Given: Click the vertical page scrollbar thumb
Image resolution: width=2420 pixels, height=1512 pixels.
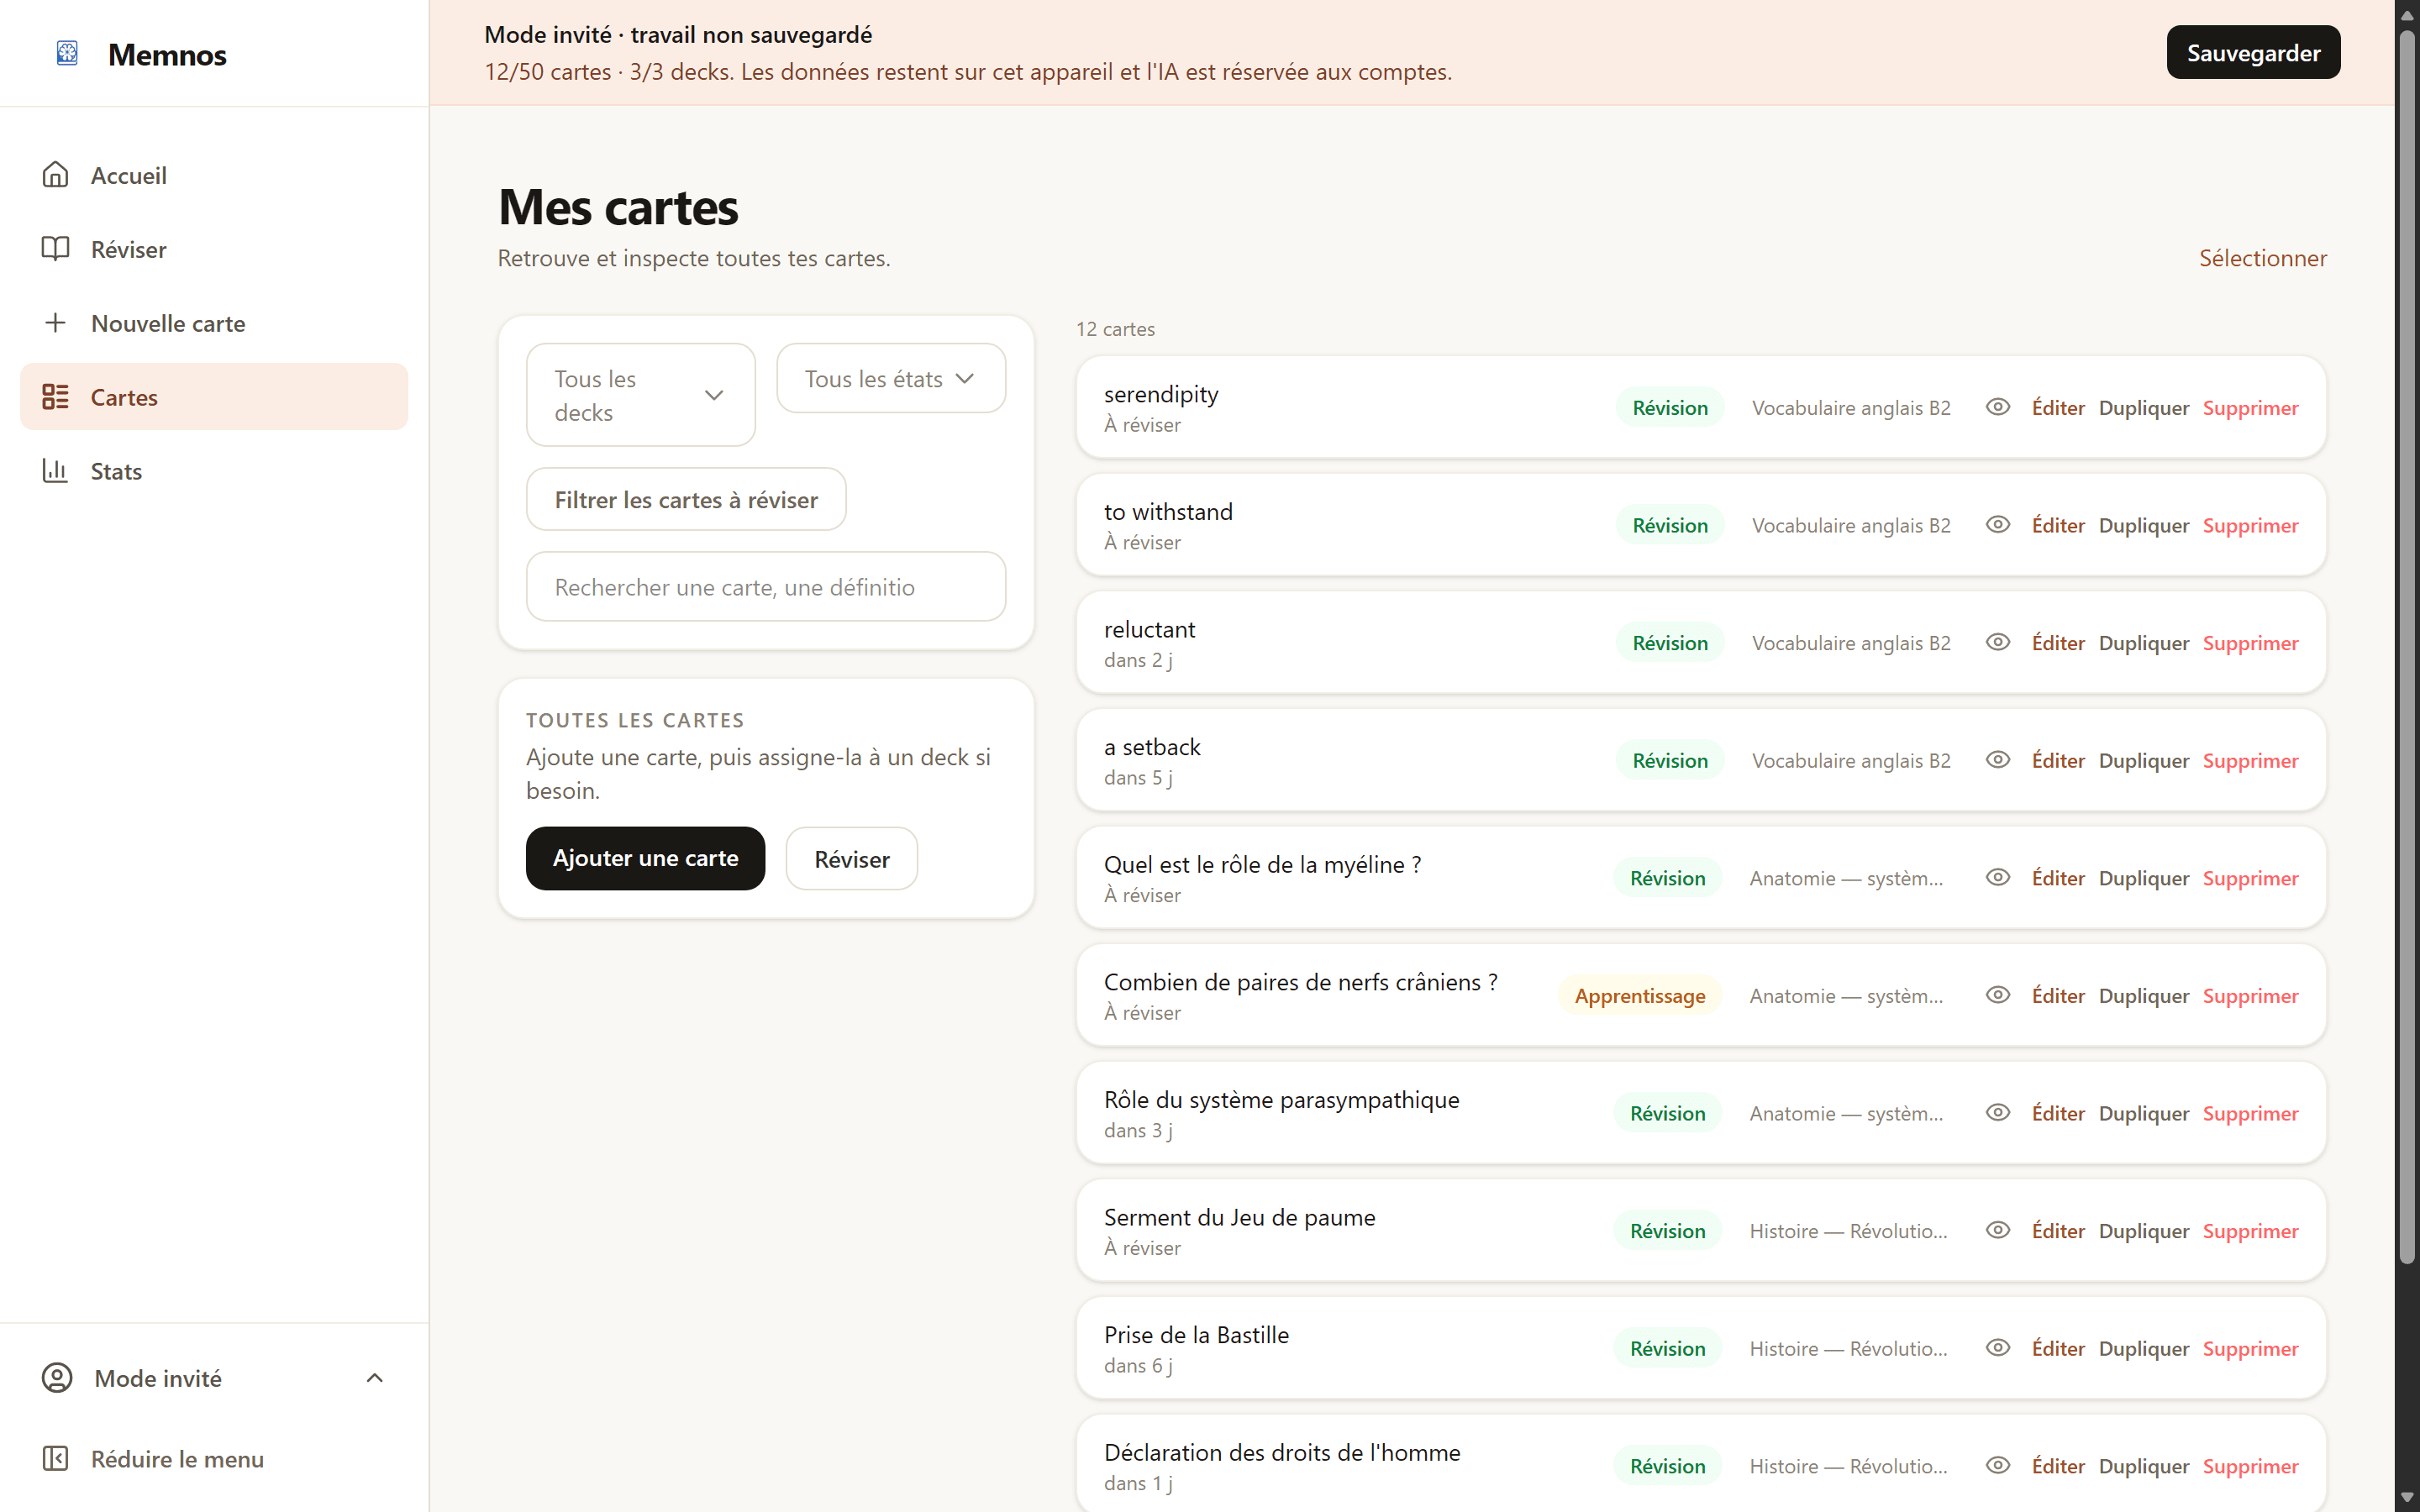Looking at the screenshot, I should click(x=2407, y=645).
